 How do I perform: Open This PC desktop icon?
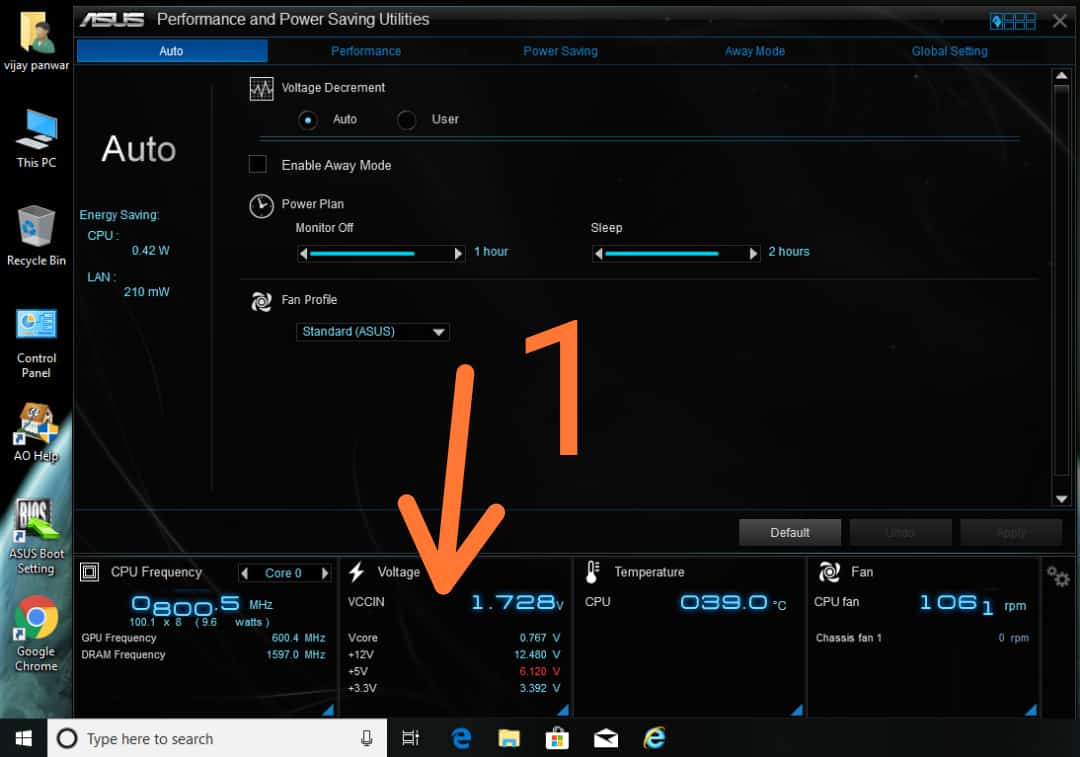click(37, 139)
